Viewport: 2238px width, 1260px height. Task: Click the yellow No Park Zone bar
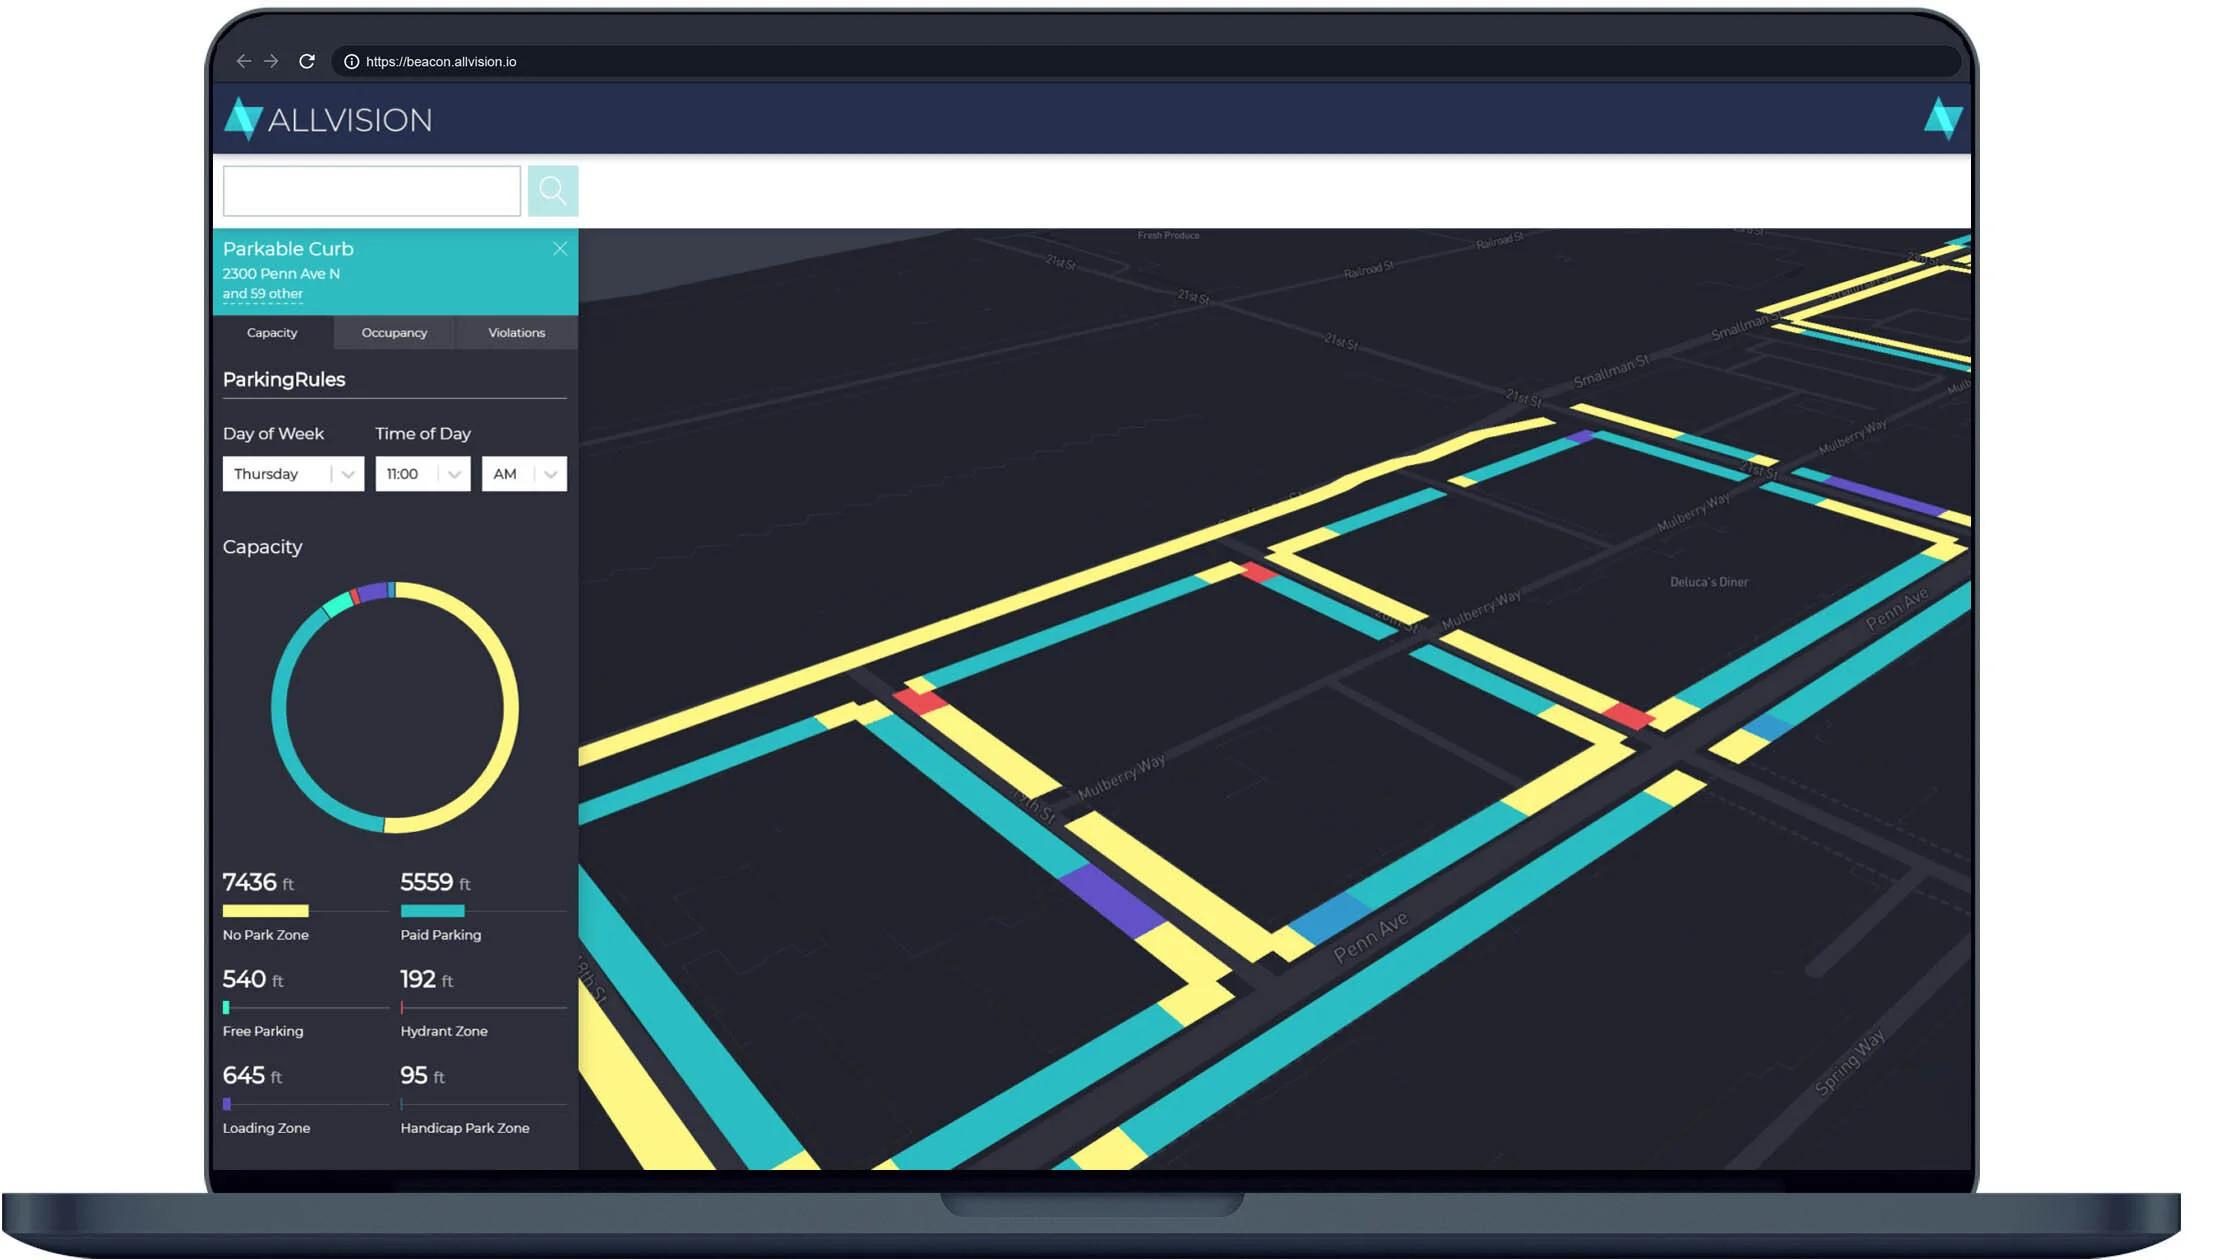pos(265,911)
